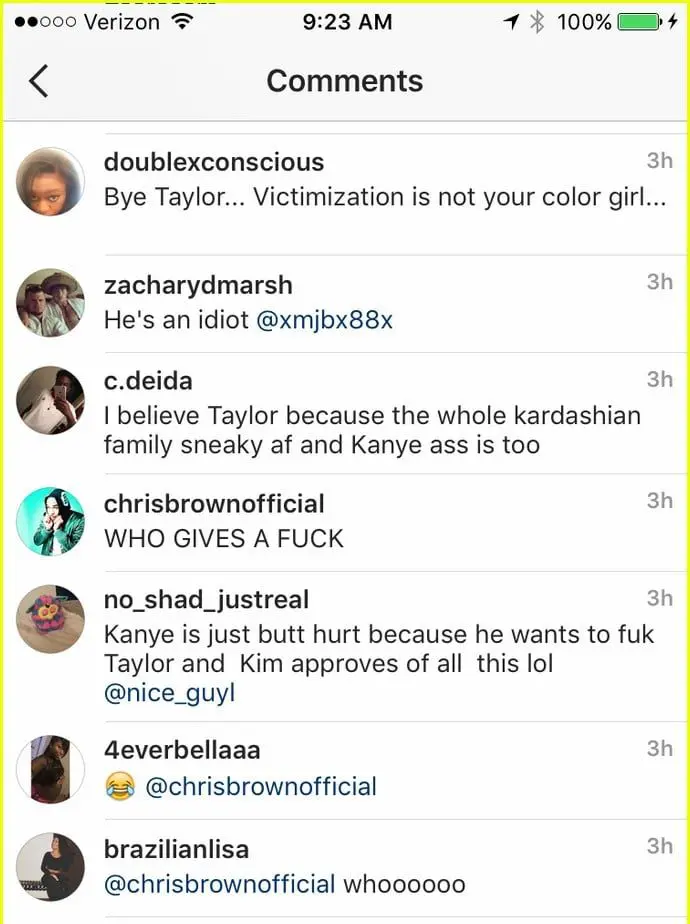Open zacharydmarsh profile picture
This screenshot has height=924, width=690.
(50, 303)
